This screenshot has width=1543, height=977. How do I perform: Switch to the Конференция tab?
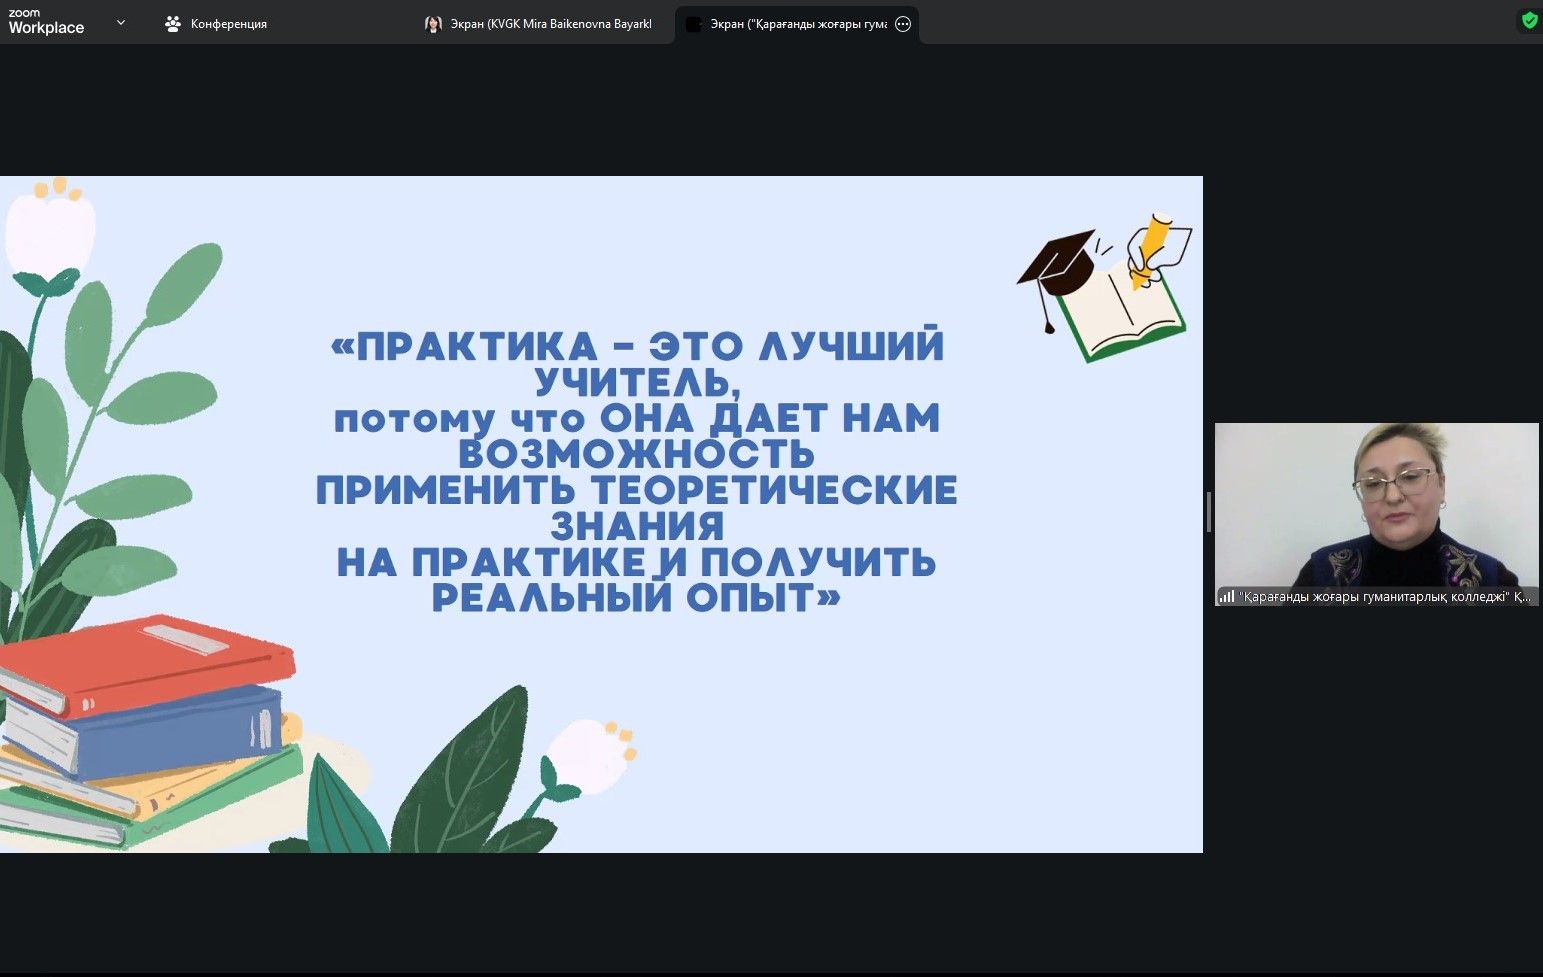pos(228,24)
